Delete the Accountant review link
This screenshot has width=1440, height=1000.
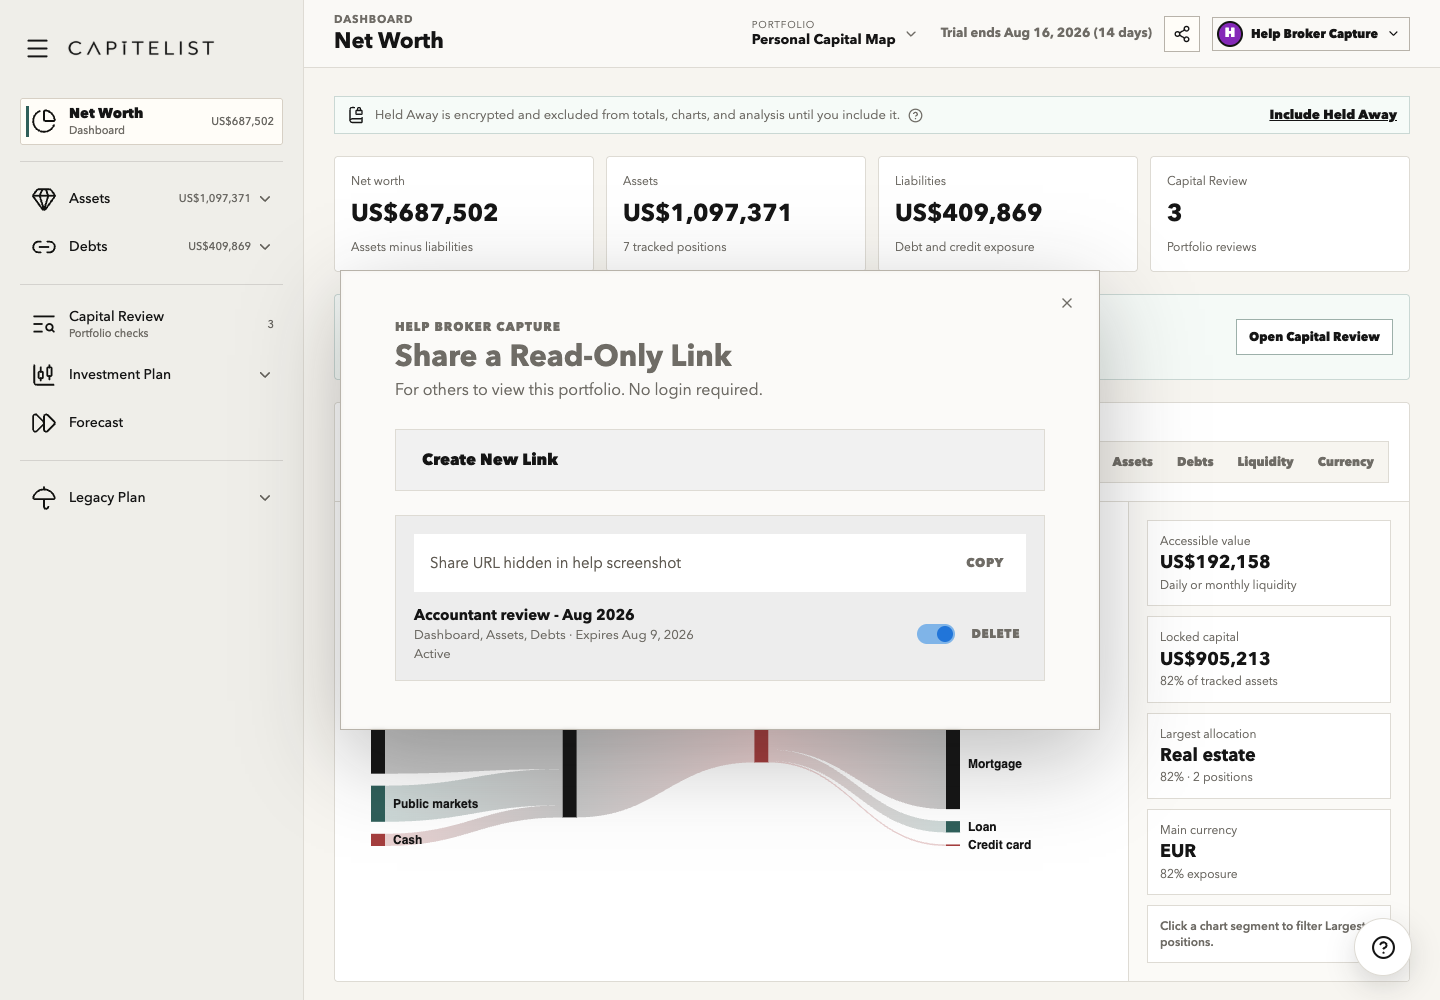point(995,634)
